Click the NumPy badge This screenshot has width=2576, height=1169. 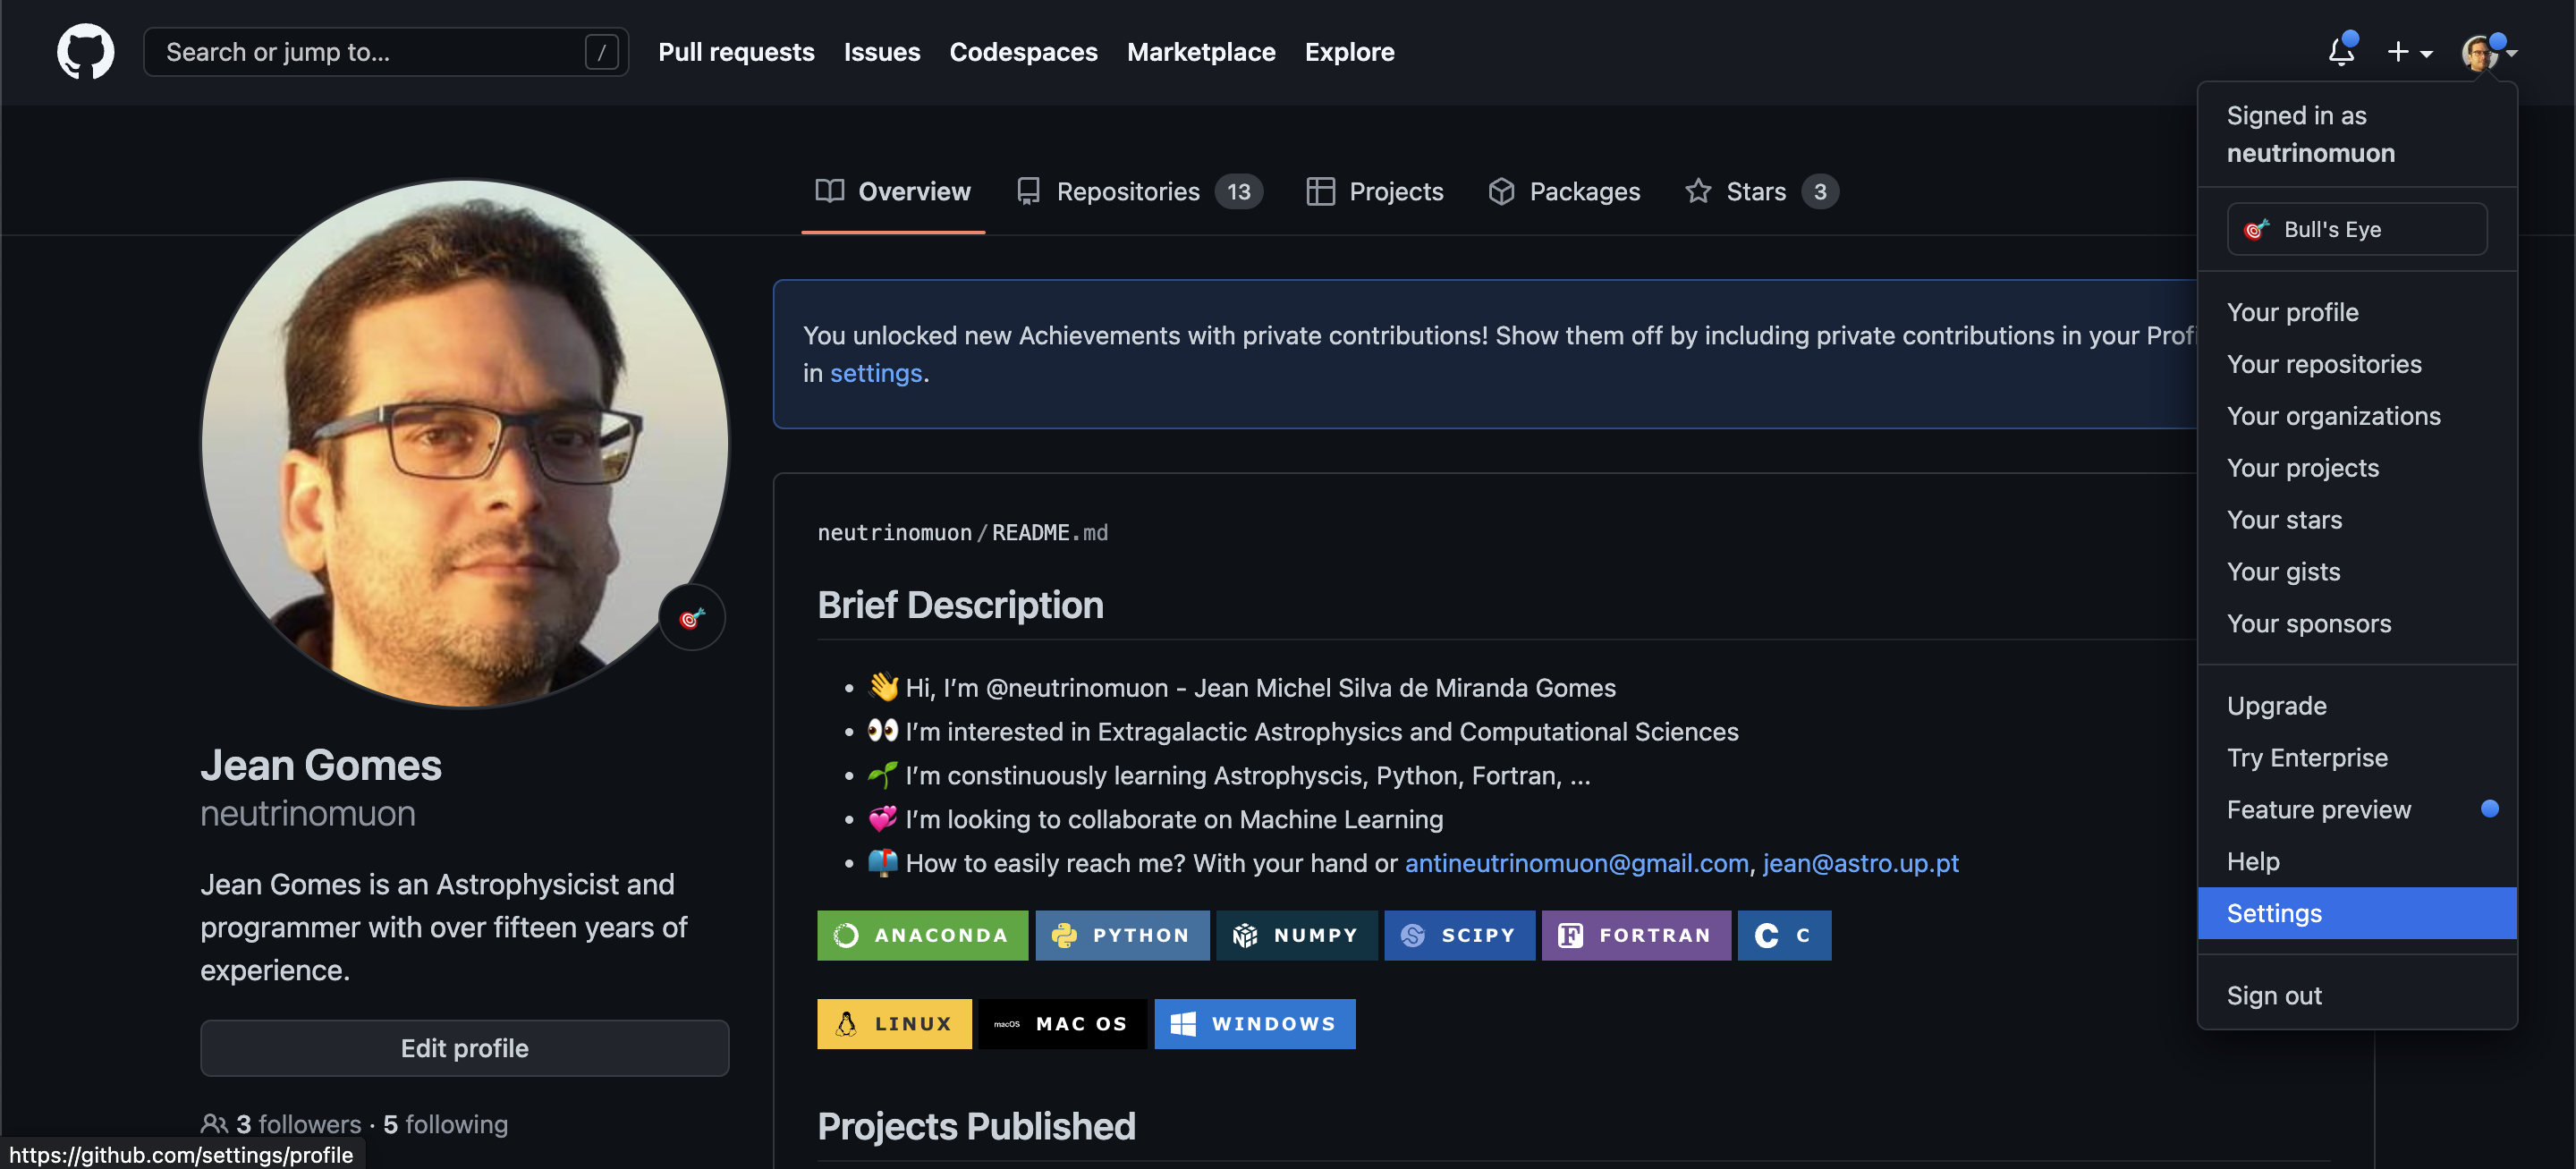click(x=1296, y=935)
